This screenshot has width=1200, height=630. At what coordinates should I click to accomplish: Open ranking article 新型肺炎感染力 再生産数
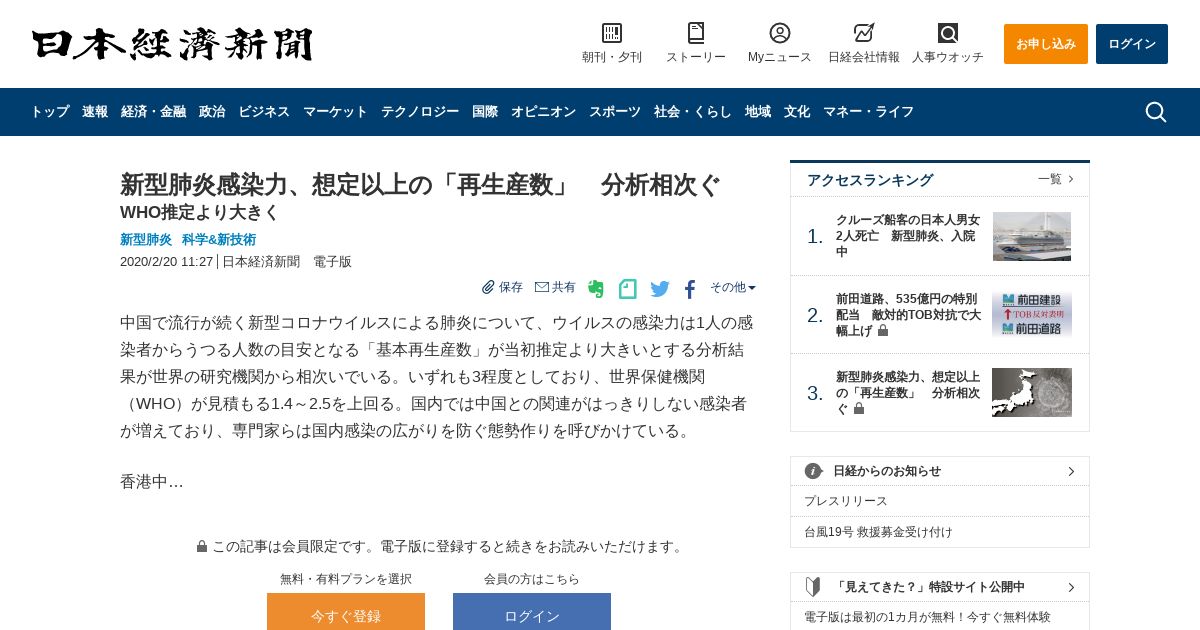[x=908, y=393]
